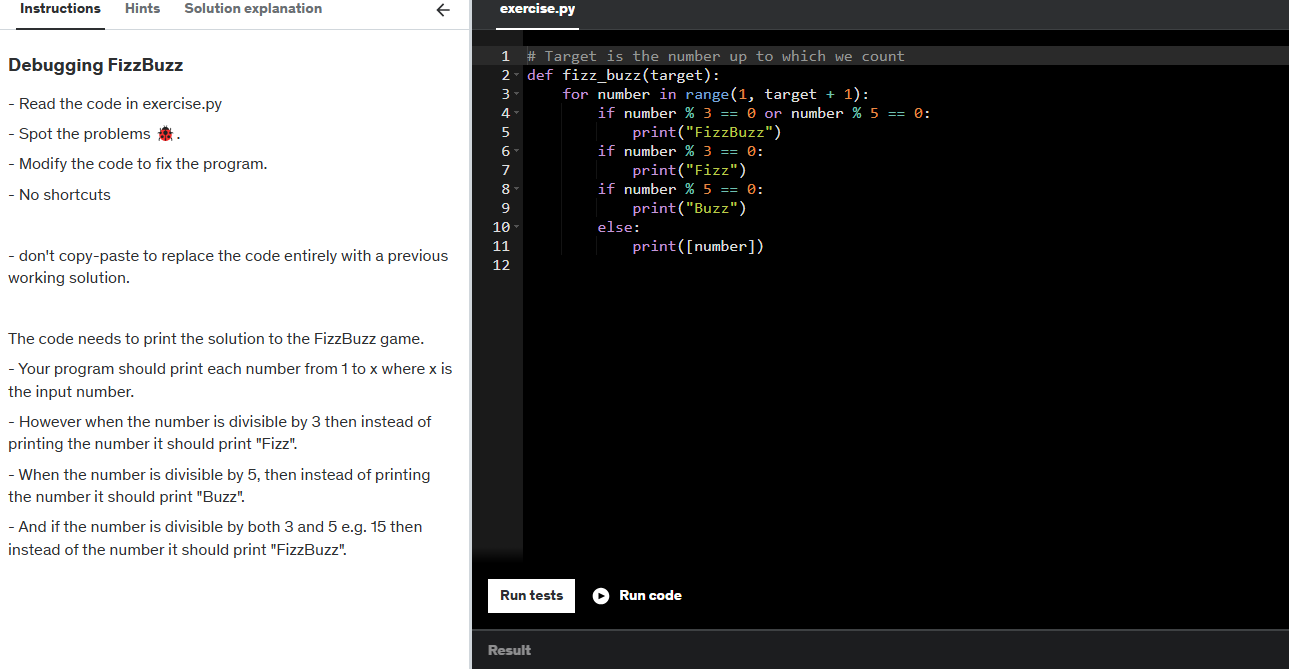Click line number 5 in the gutter
The image size is (1289, 669).
pyautogui.click(x=506, y=132)
